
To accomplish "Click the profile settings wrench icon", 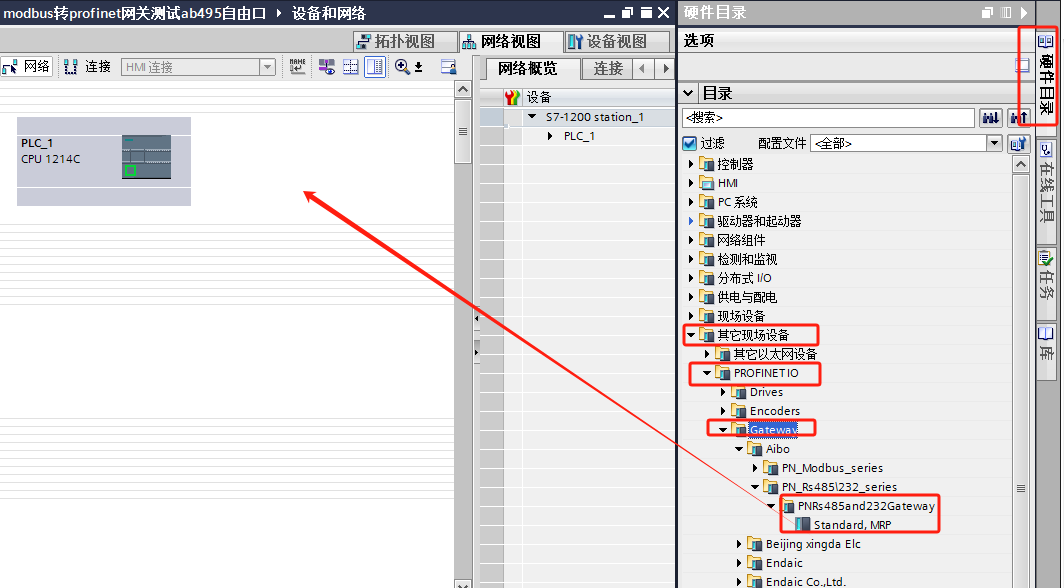I will (1018, 143).
